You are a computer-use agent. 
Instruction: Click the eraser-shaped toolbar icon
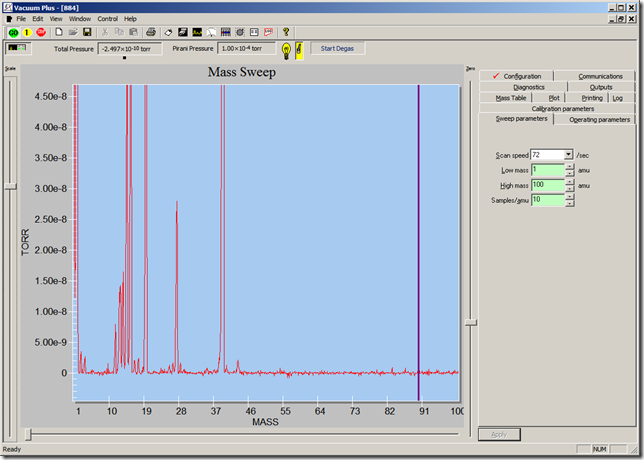168,32
